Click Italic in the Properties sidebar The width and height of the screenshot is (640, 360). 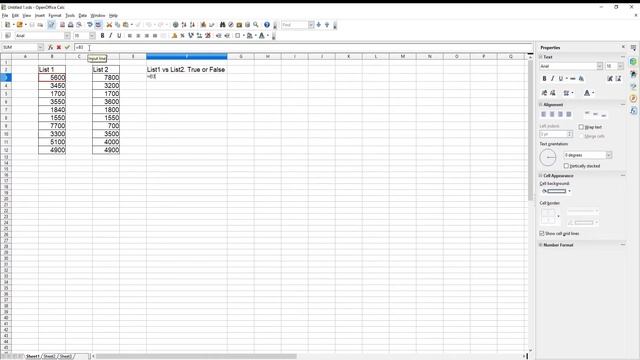point(552,78)
